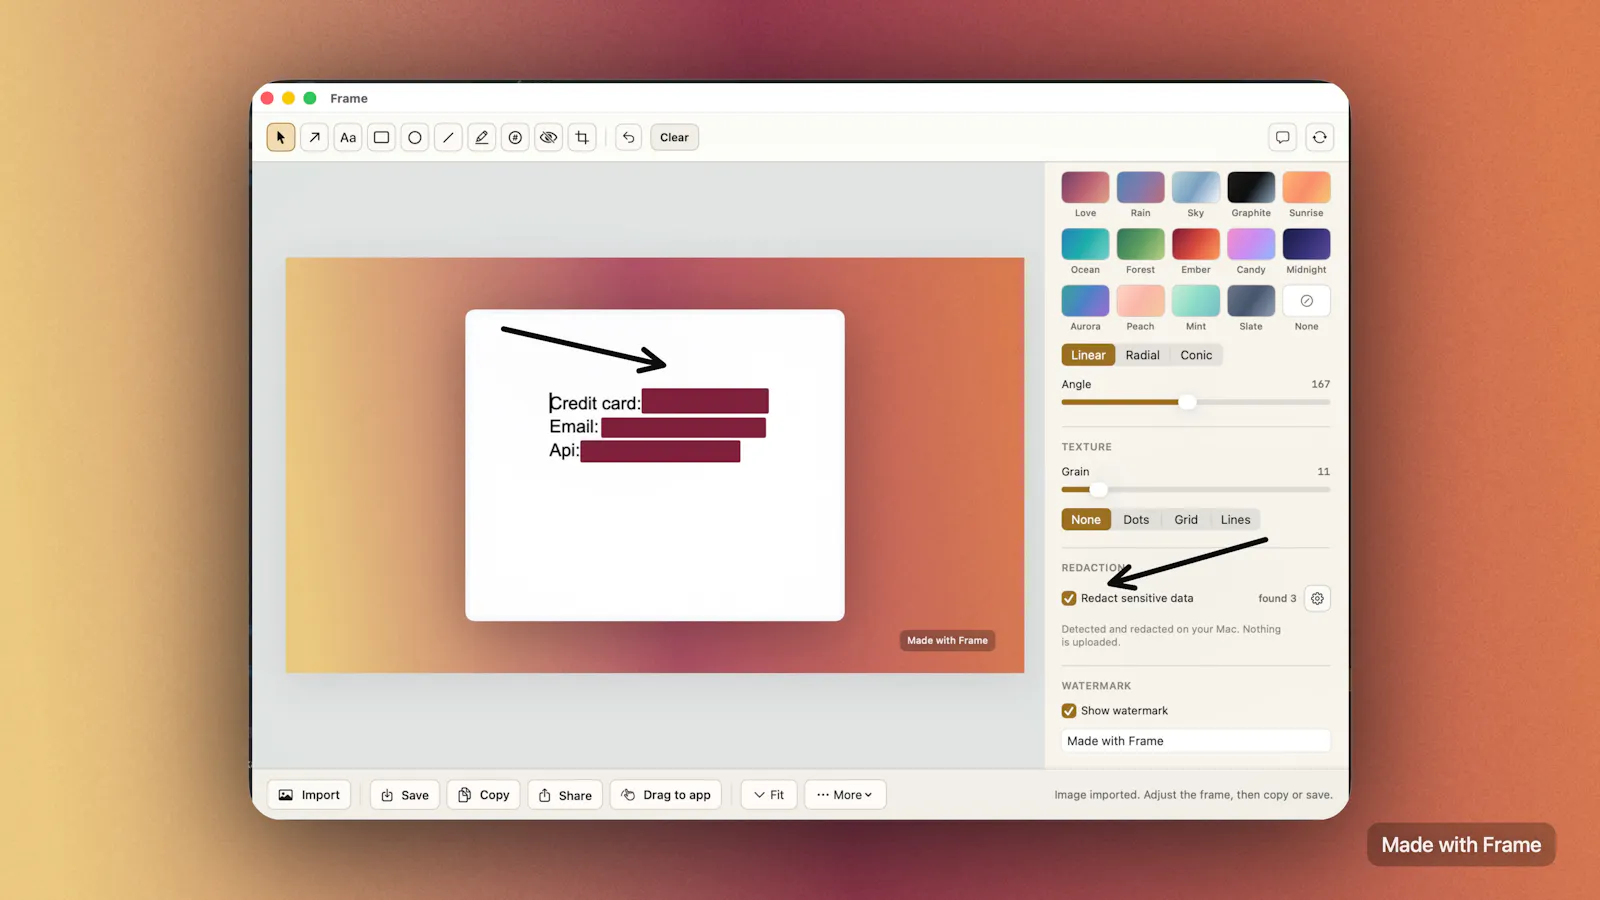Select the rectangle shape tool

tap(381, 137)
